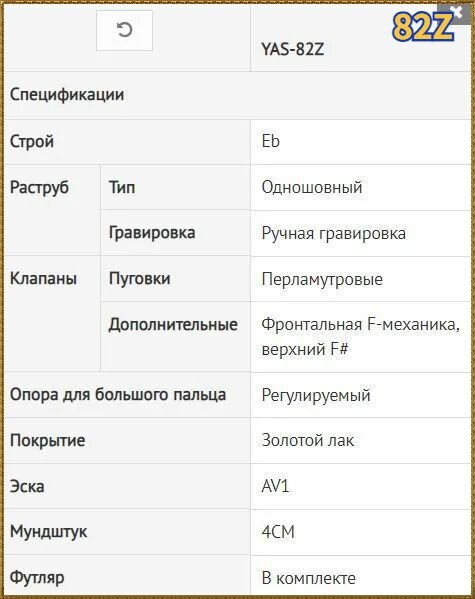
Task: Click the Дополнительные sub-label
Action: point(173,324)
